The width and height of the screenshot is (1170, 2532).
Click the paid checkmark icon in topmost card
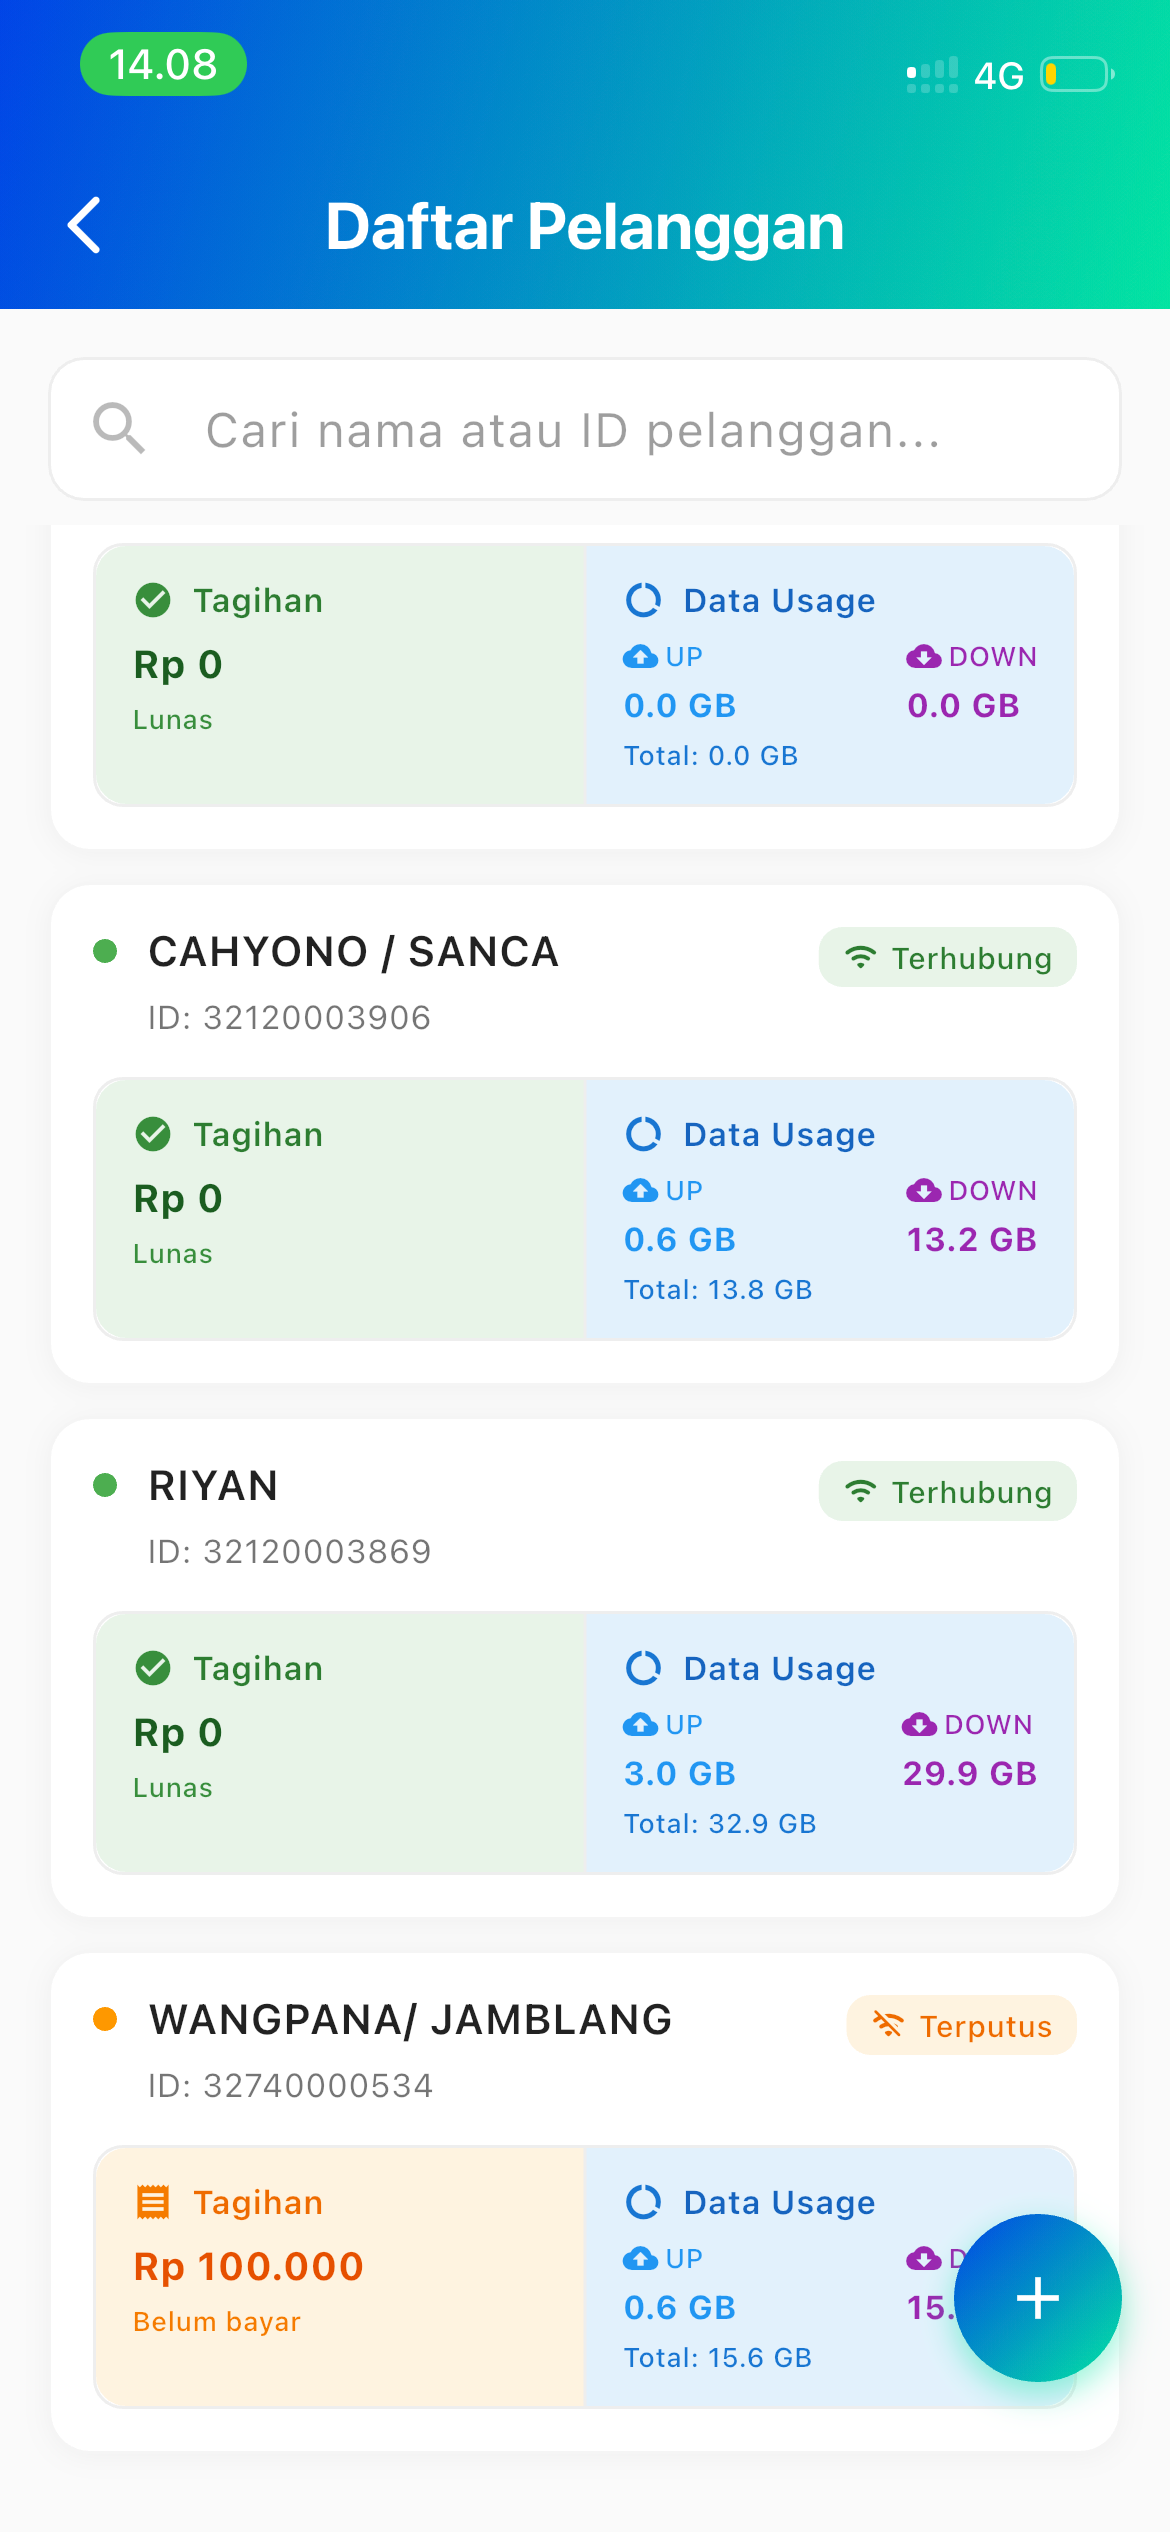click(153, 600)
